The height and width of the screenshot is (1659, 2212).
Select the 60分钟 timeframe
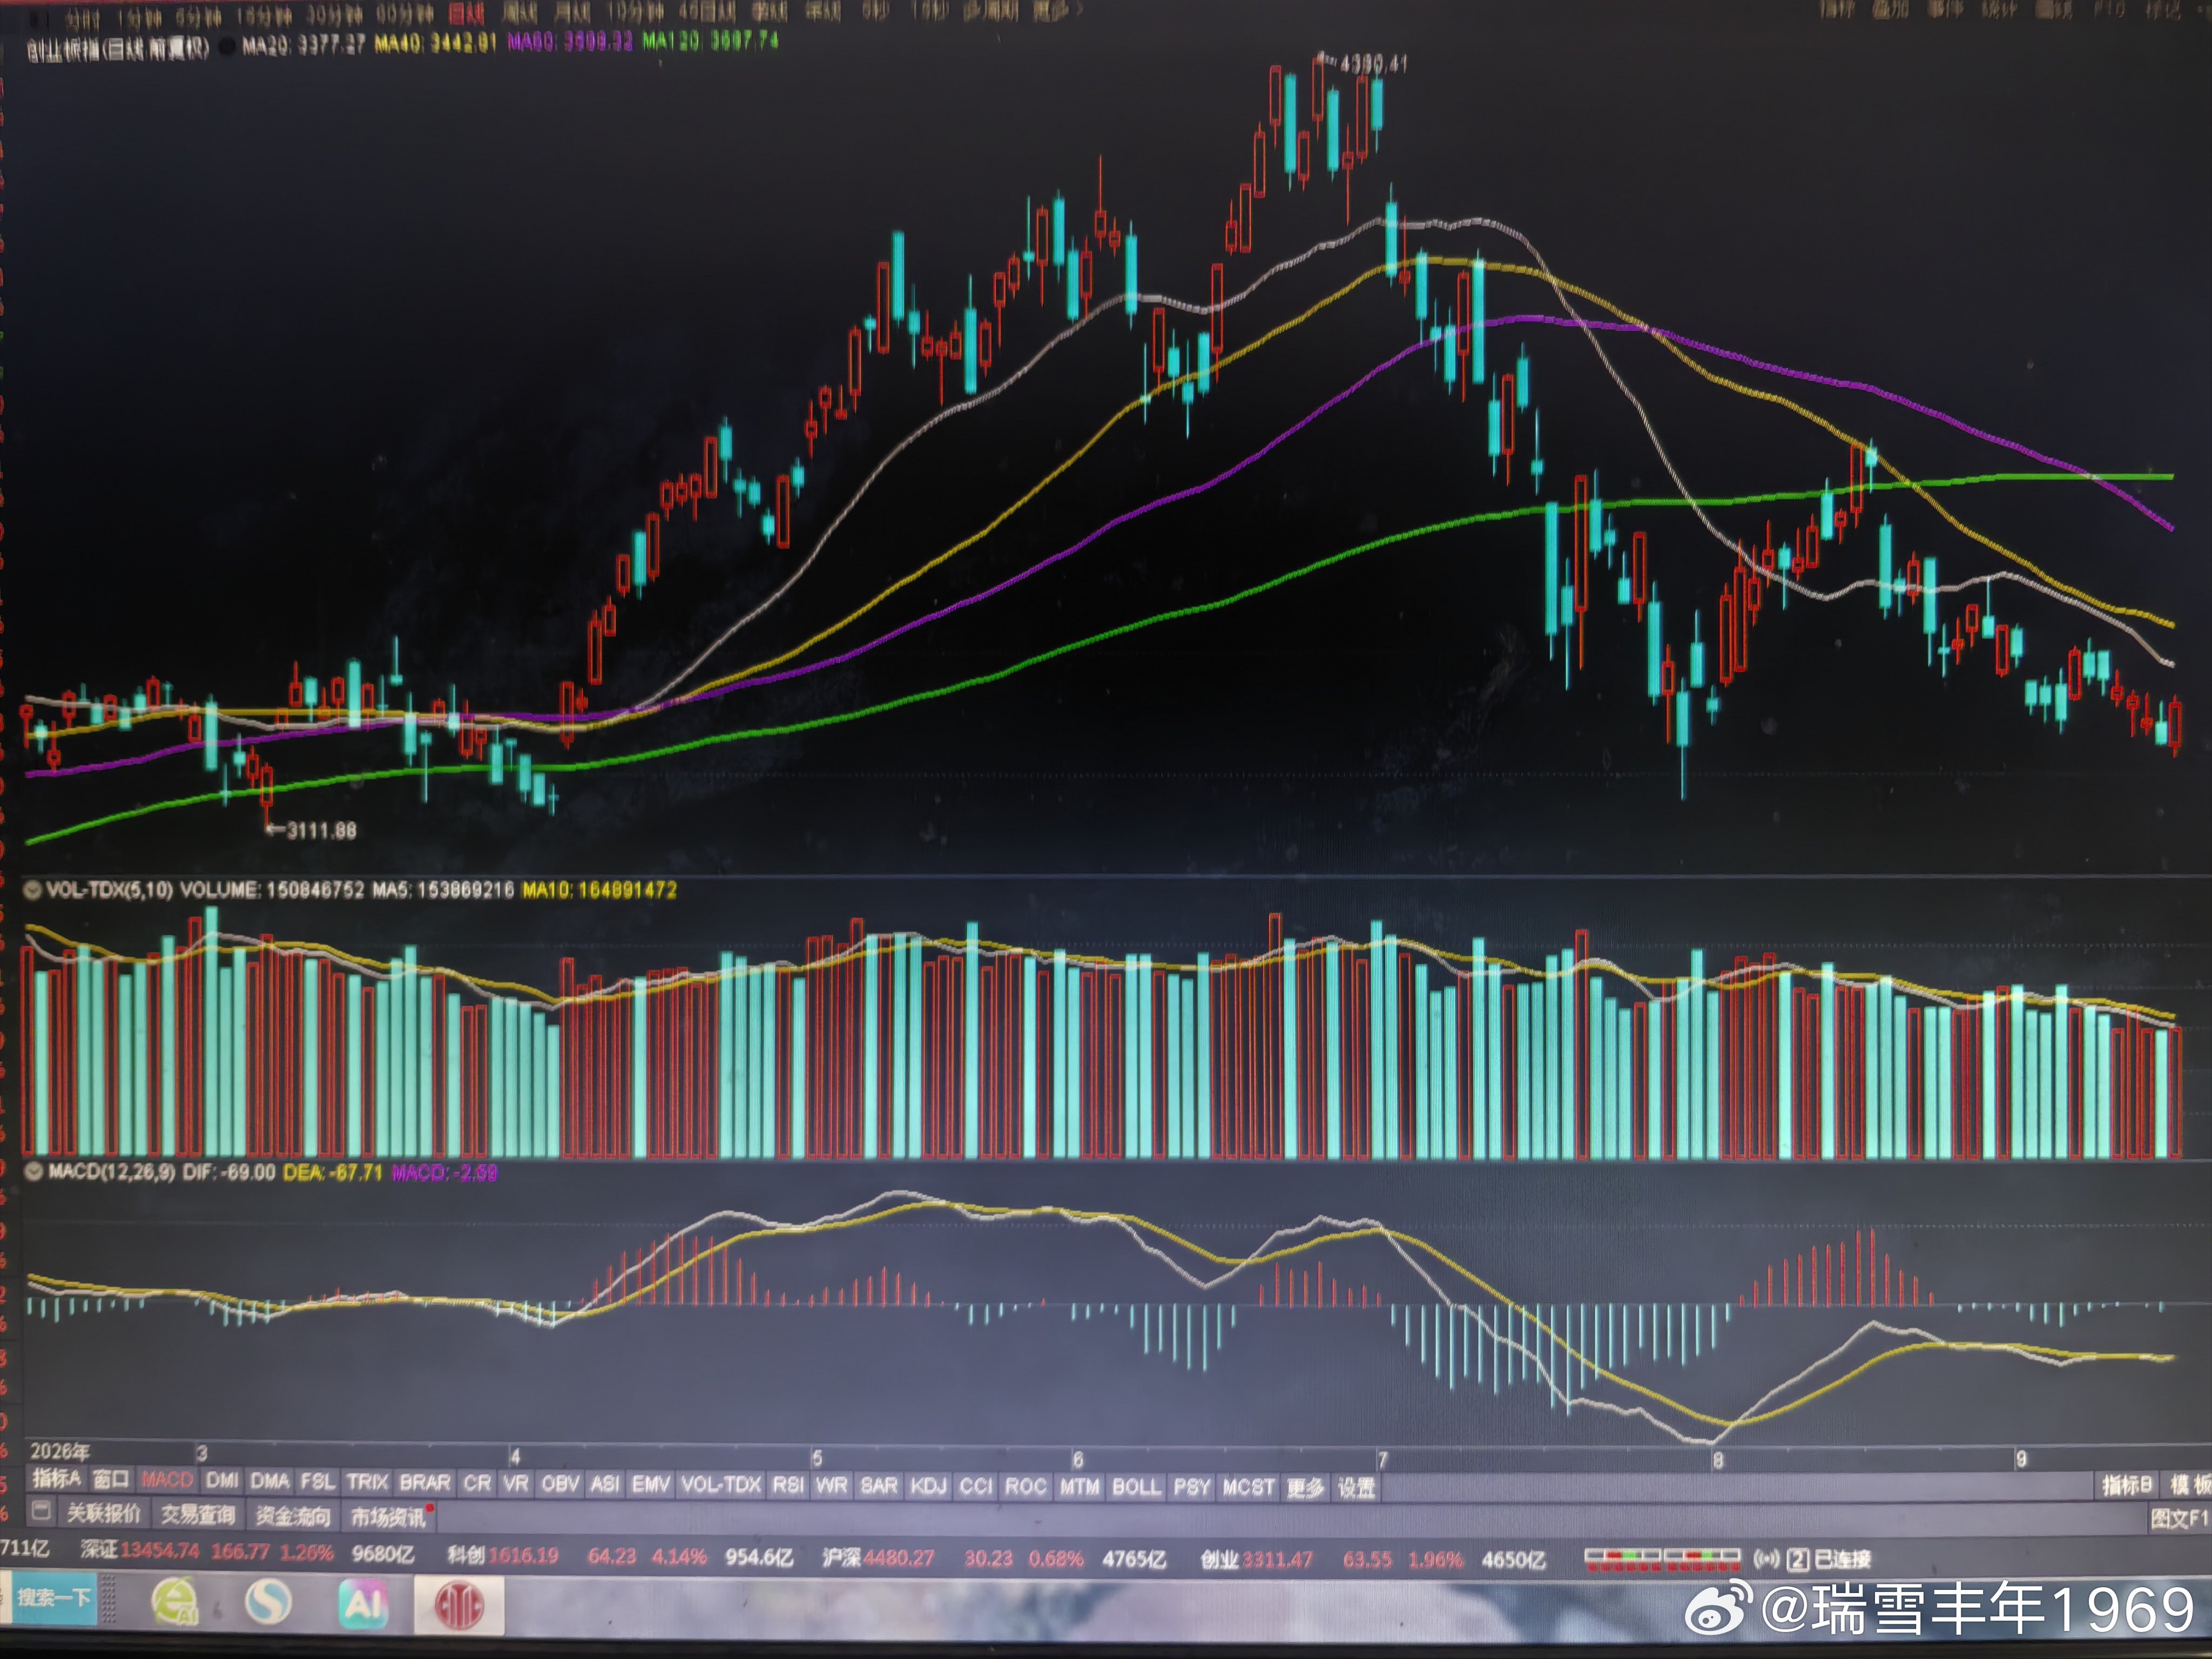(x=405, y=15)
